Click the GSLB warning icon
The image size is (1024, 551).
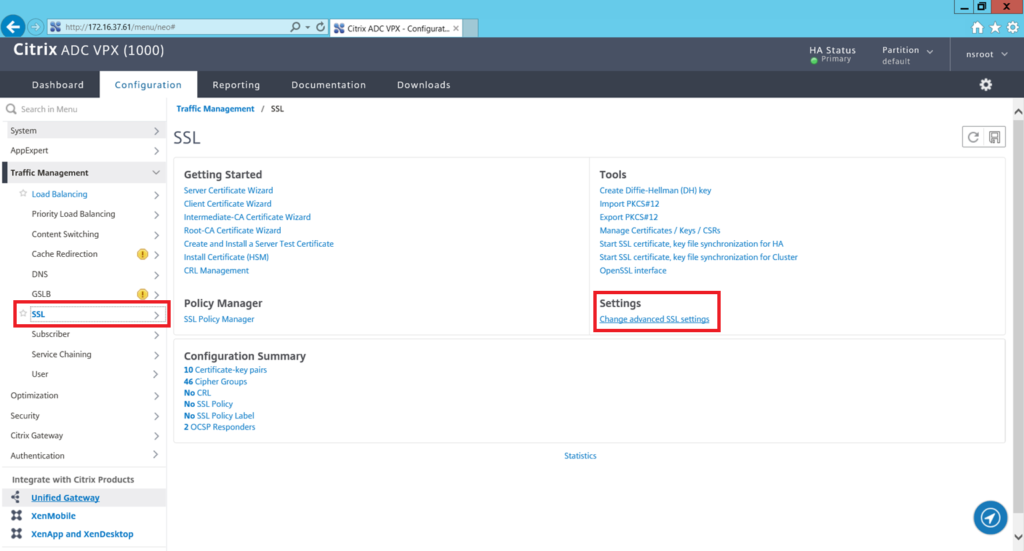pyautogui.click(x=142, y=294)
